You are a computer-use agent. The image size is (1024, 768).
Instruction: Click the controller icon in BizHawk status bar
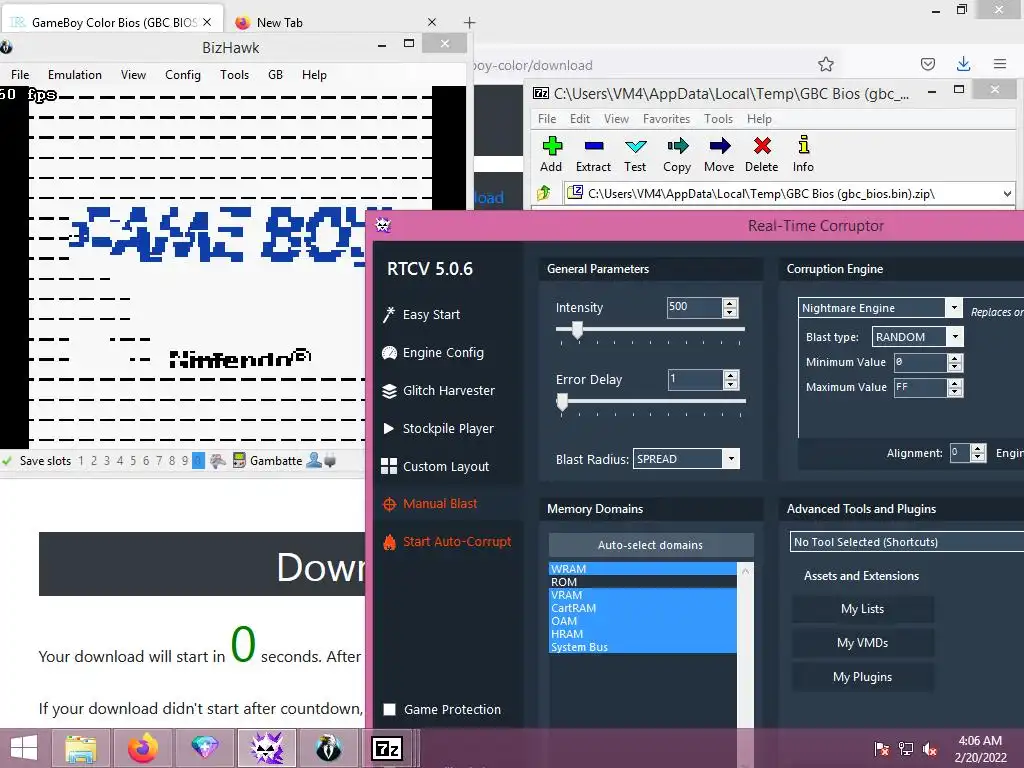tap(217, 460)
